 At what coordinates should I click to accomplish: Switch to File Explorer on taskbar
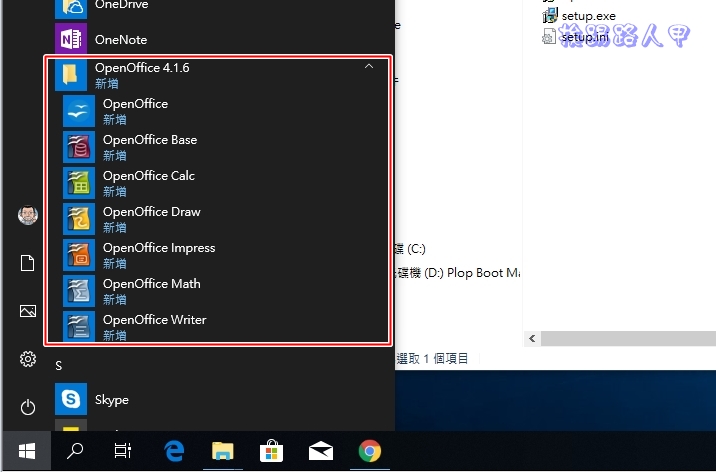coord(223,451)
